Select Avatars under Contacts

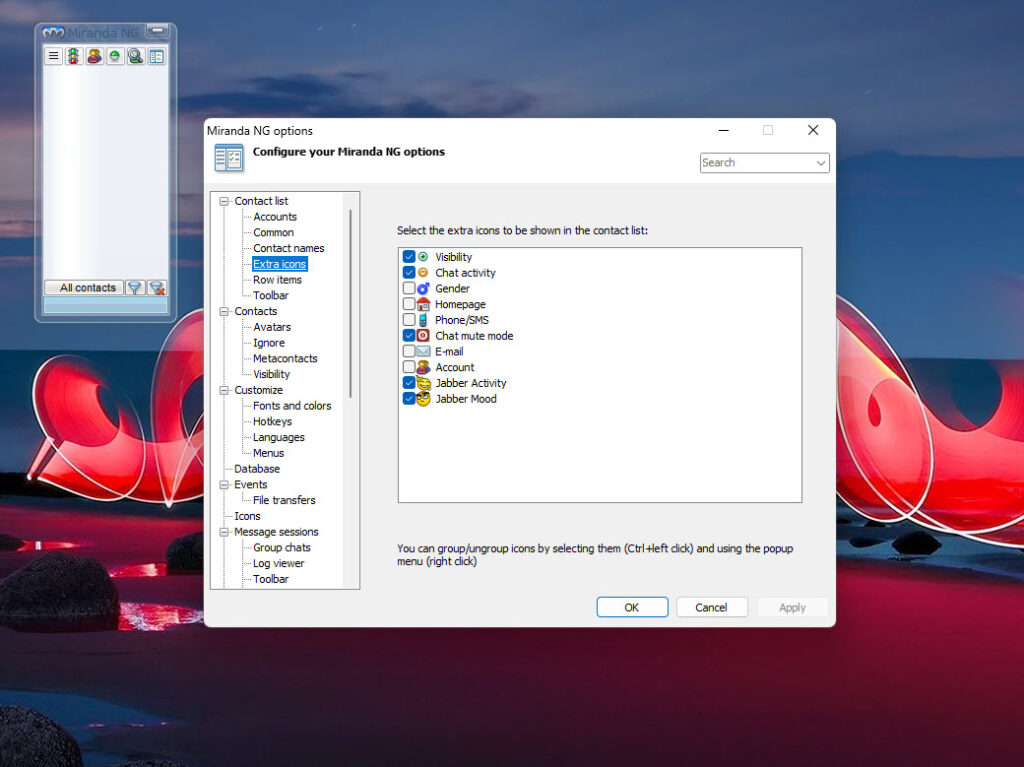tap(272, 327)
